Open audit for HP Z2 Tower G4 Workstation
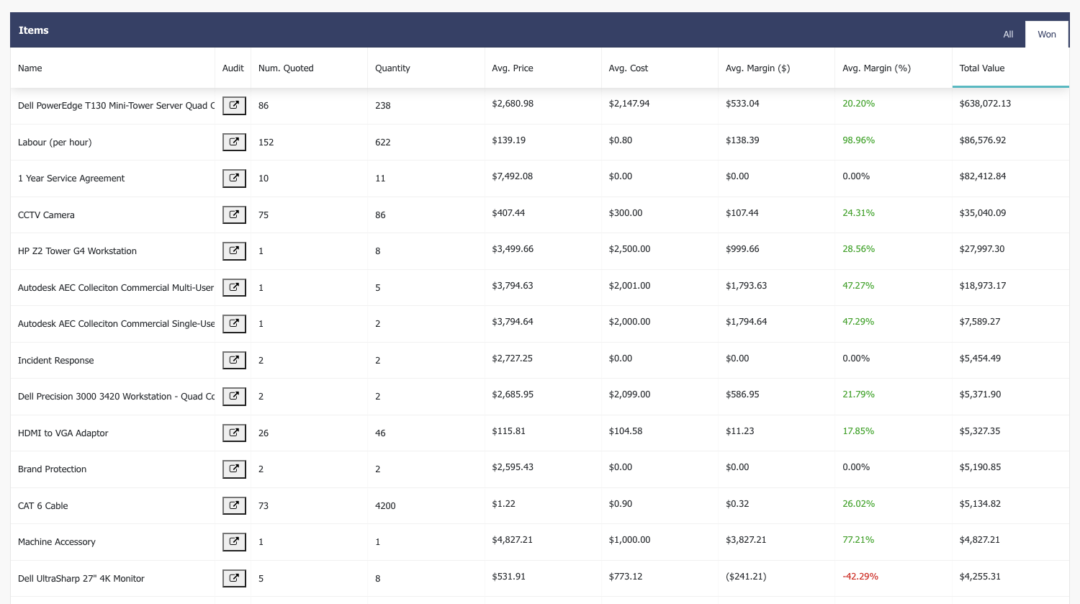Viewport: 1080px width, 604px height. click(x=234, y=251)
